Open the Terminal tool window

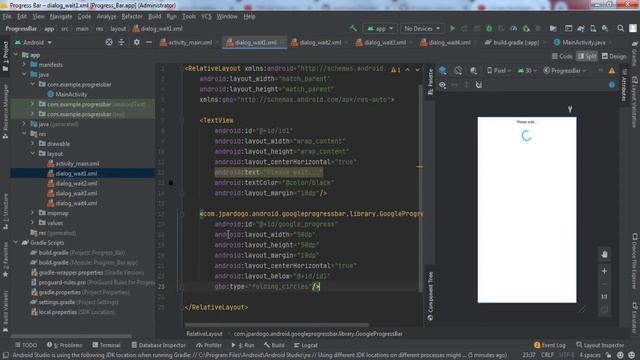tap(107, 345)
